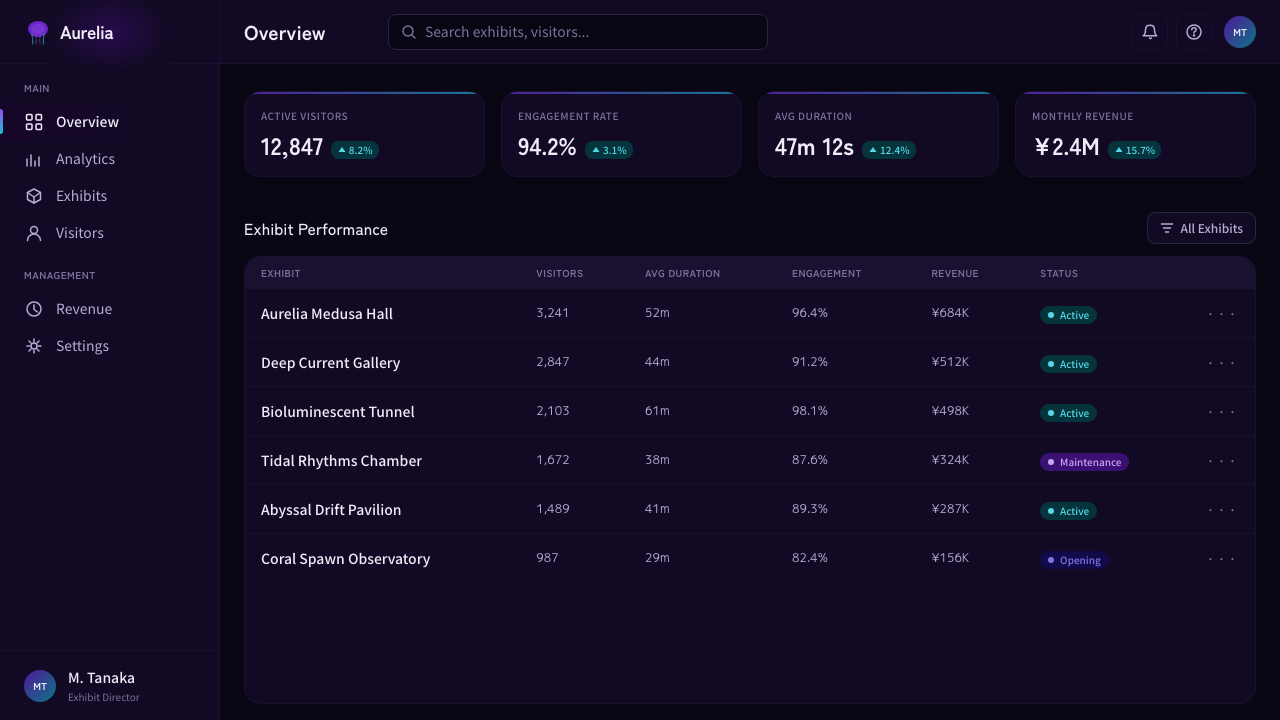
Task: Open the help question mark icon
Action: [x=1194, y=32]
